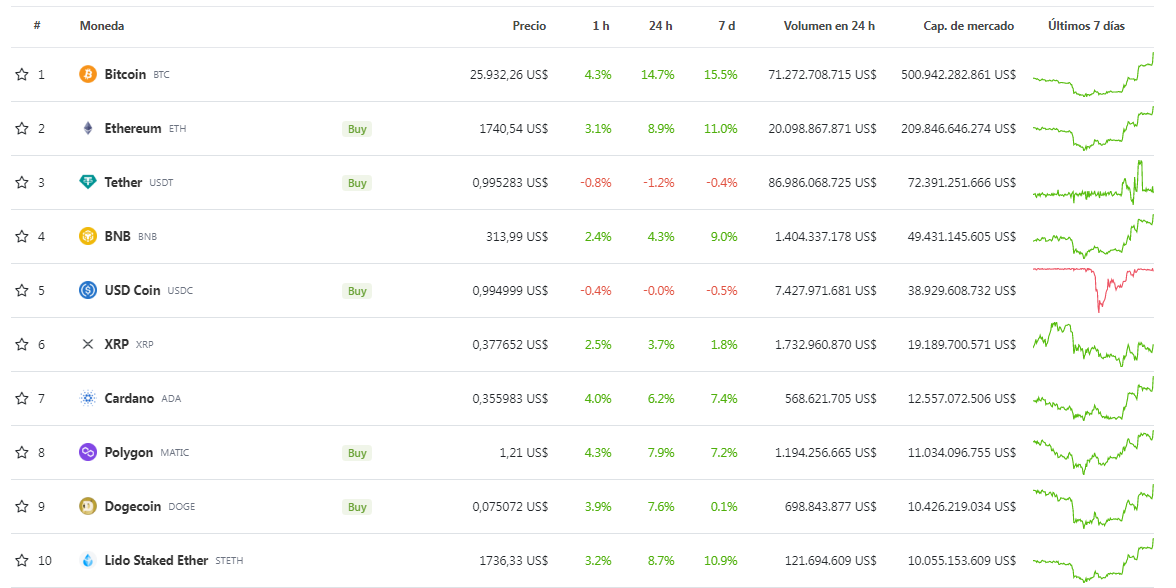This screenshot has height=588, width=1176.
Task: Click the Lido Staked Ether logo icon
Action: tap(88, 560)
